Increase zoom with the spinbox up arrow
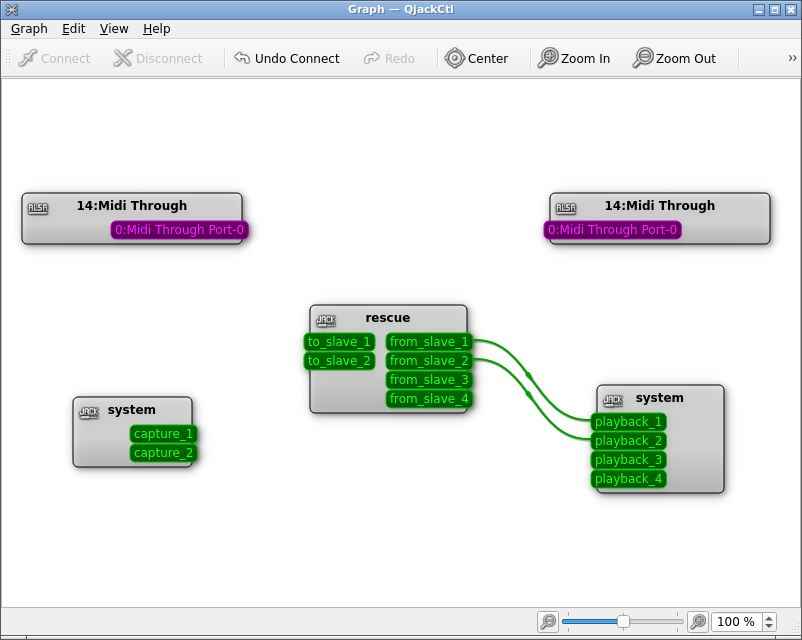This screenshot has height=640, width=802. (769, 617)
